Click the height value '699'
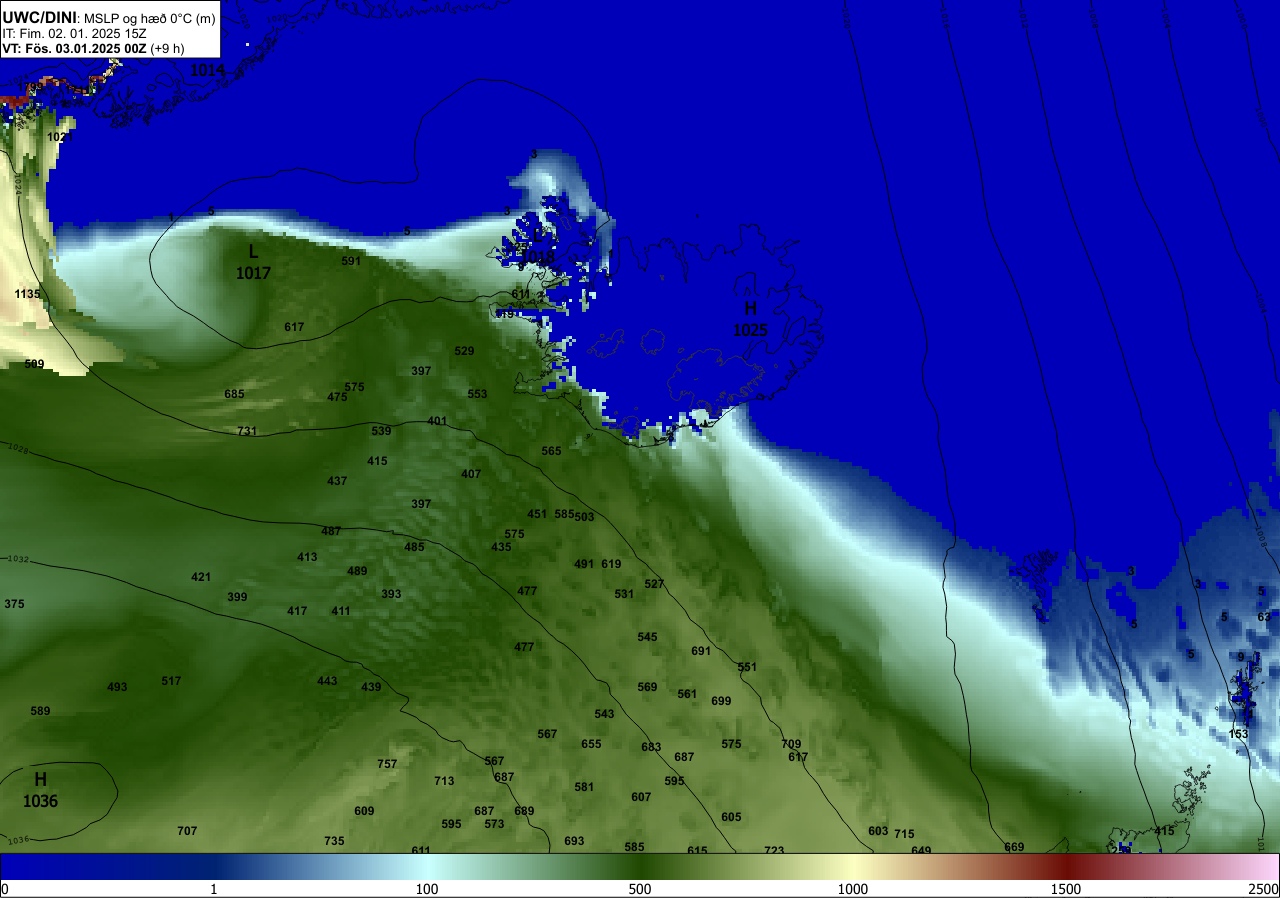The width and height of the screenshot is (1280, 898). 721,701
